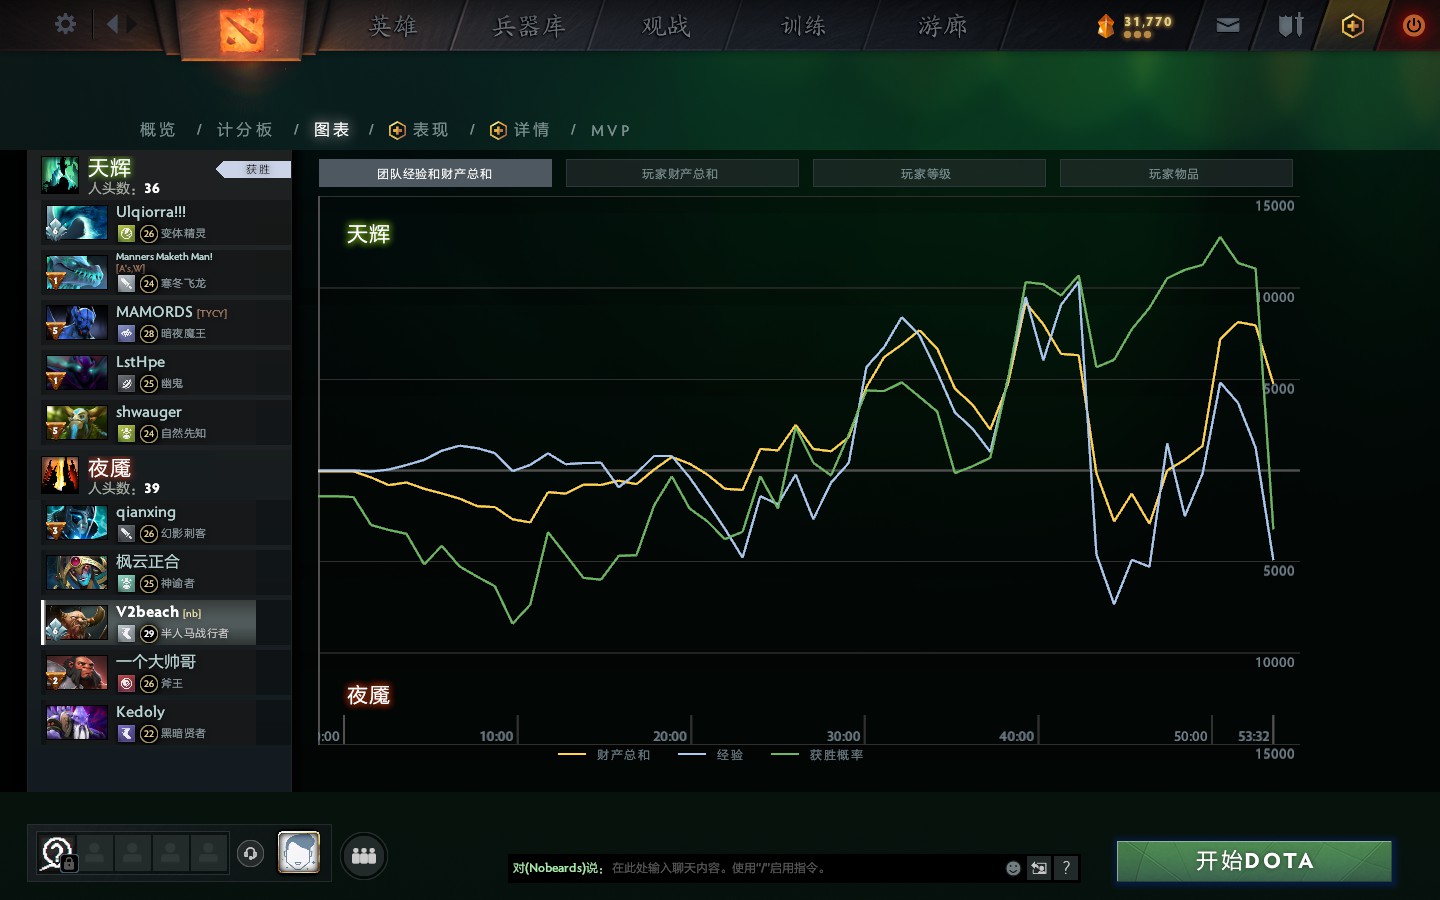The height and width of the screenshot is (900, 1440).
Task: Select Ulqiorra!!! Morphling hero portrait
Action: (x=77, y=223)
